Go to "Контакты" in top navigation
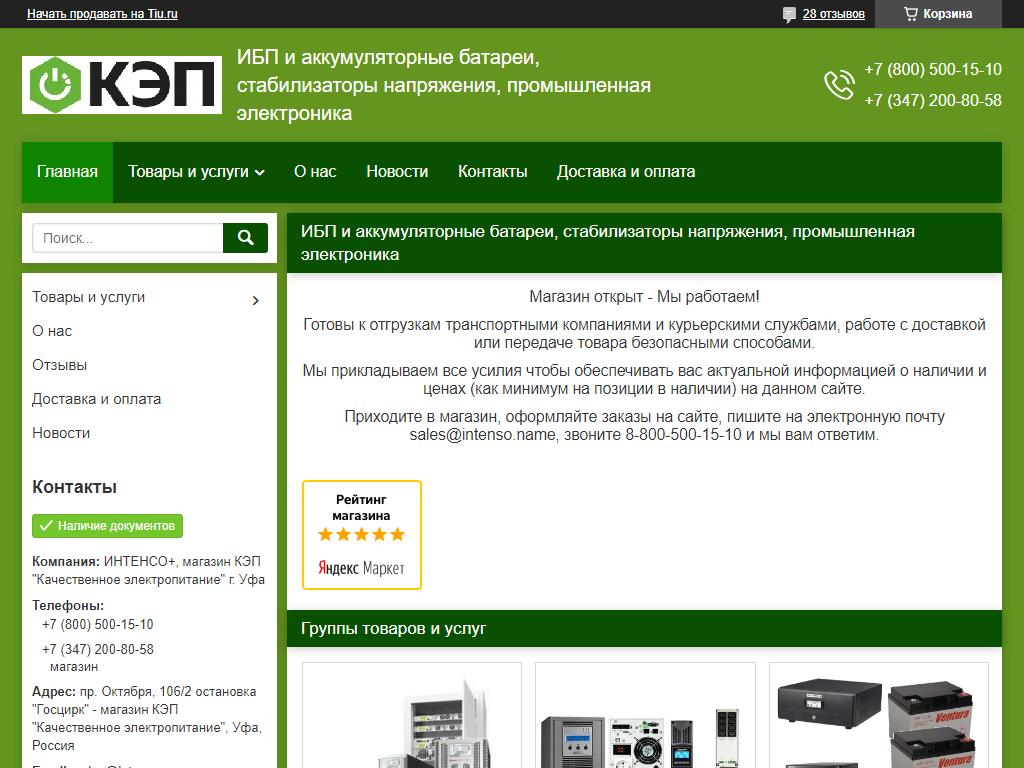Image resolution: width=1024 pixels, height=768 pixels. pyautogui.click(x=492, y=172)
